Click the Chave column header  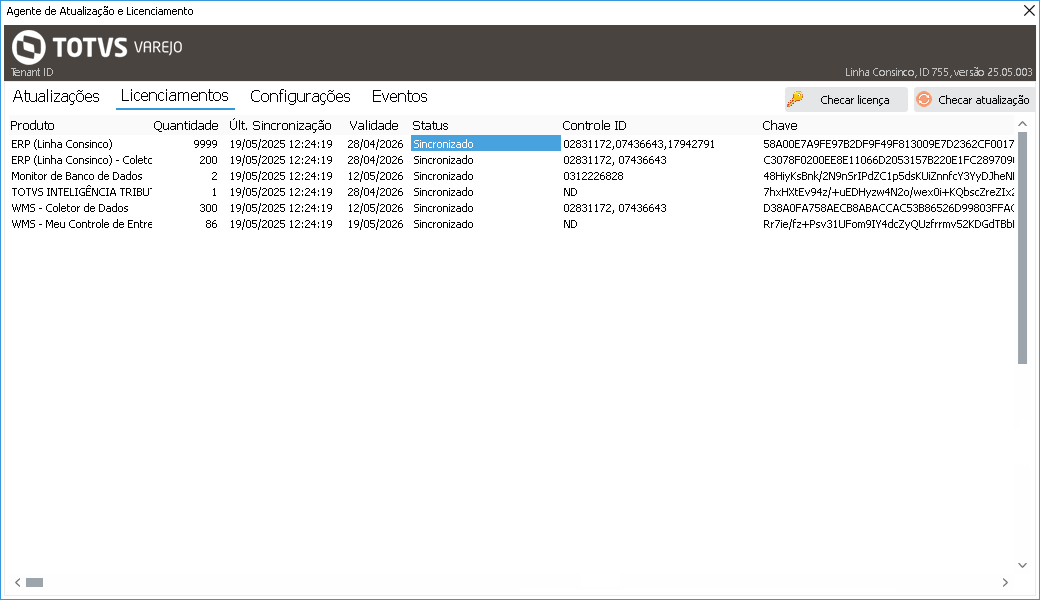(779, 125)
